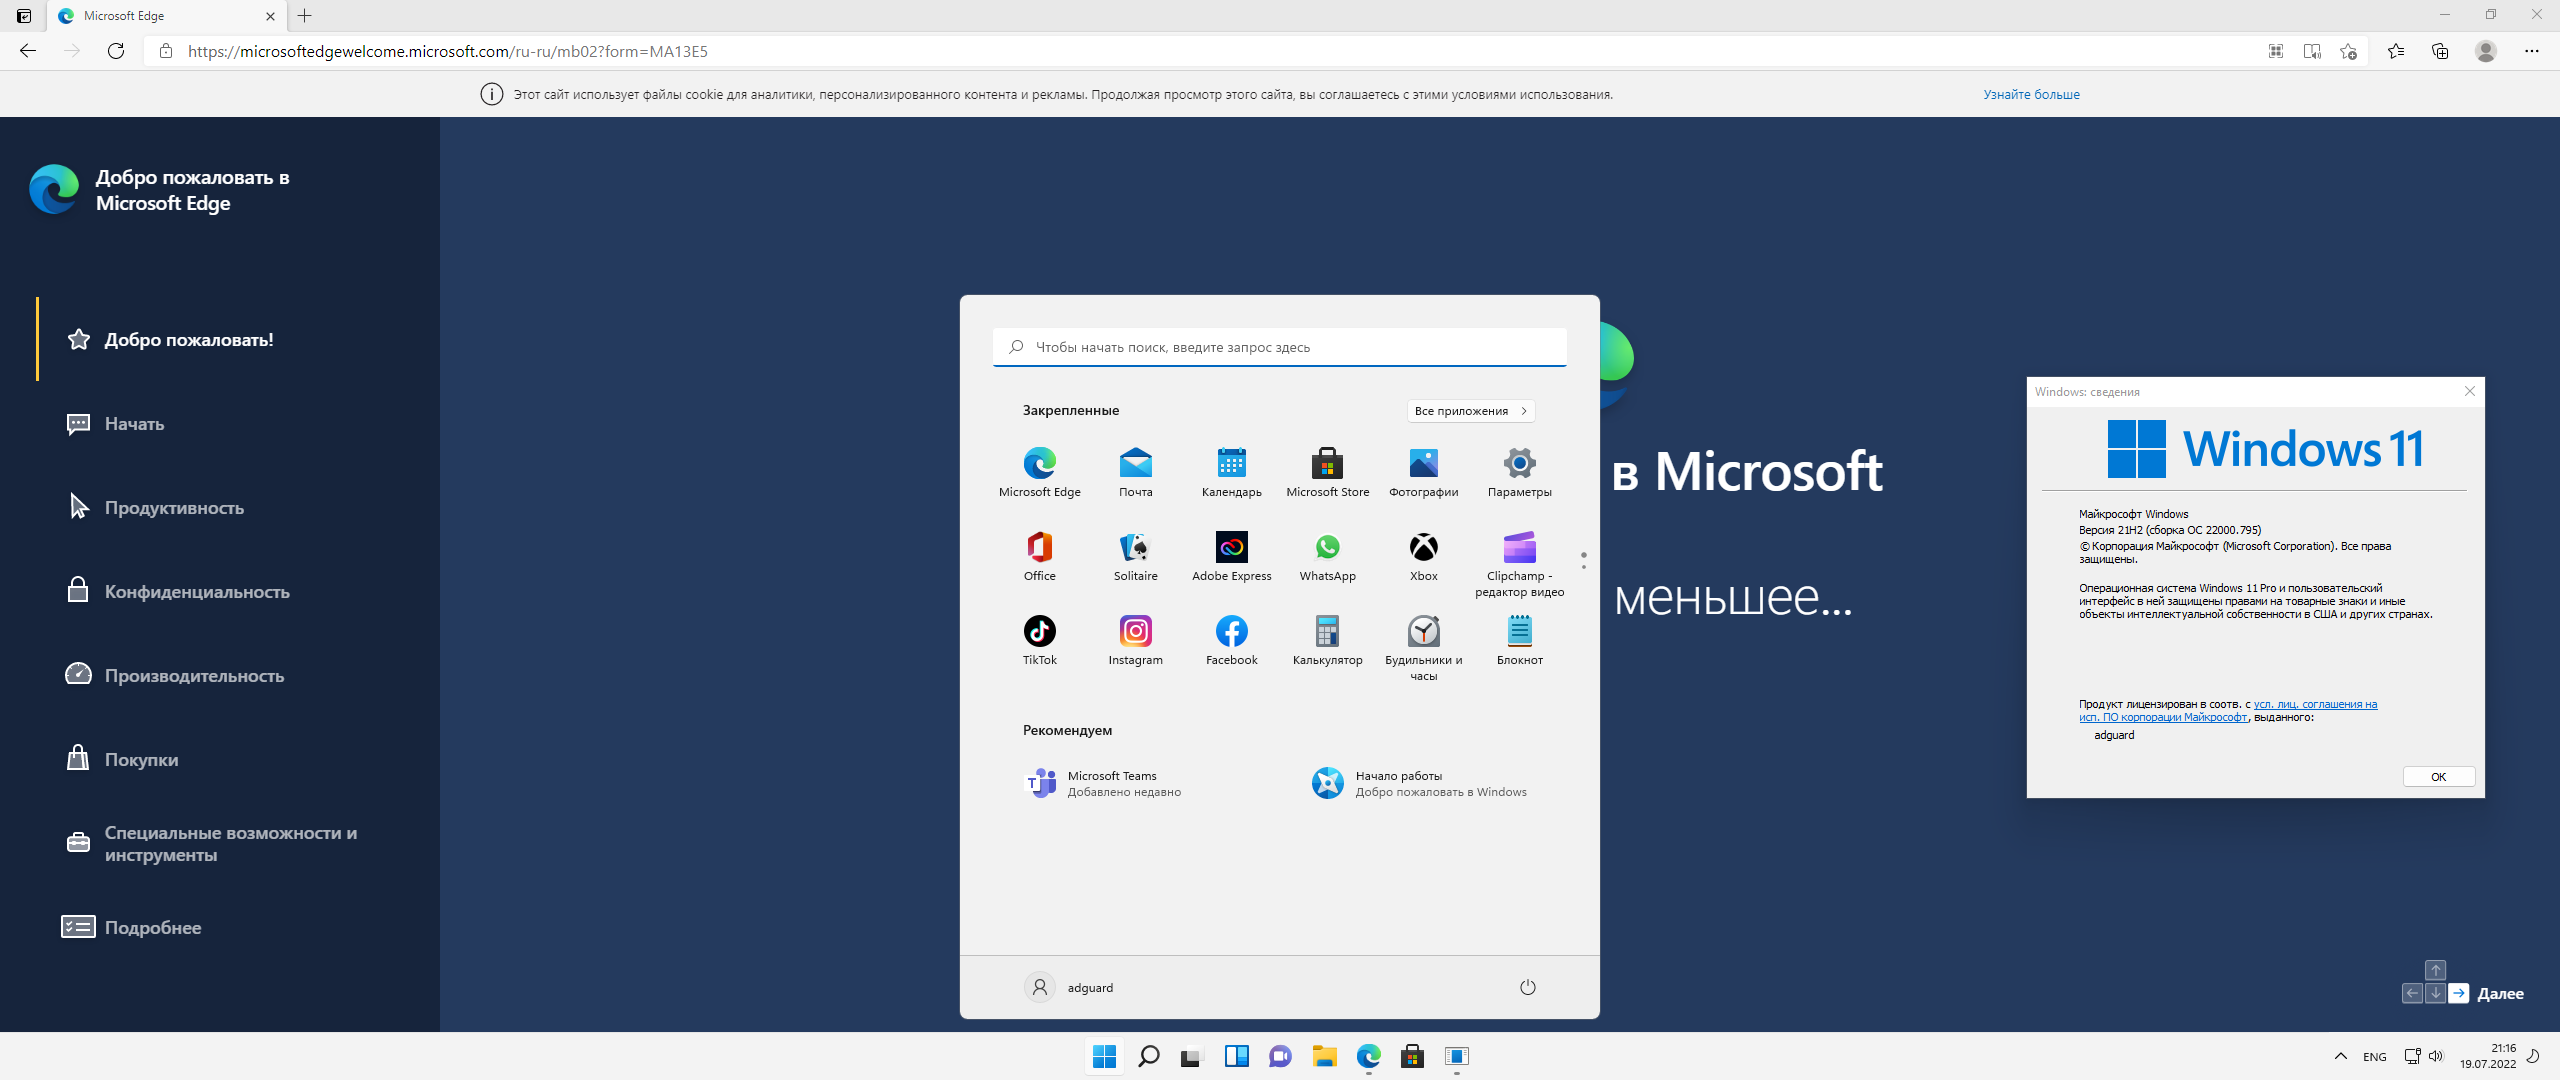Open Почта (Mail) app
The image size is (2560, 1080).
click(x=1133, y=465)
